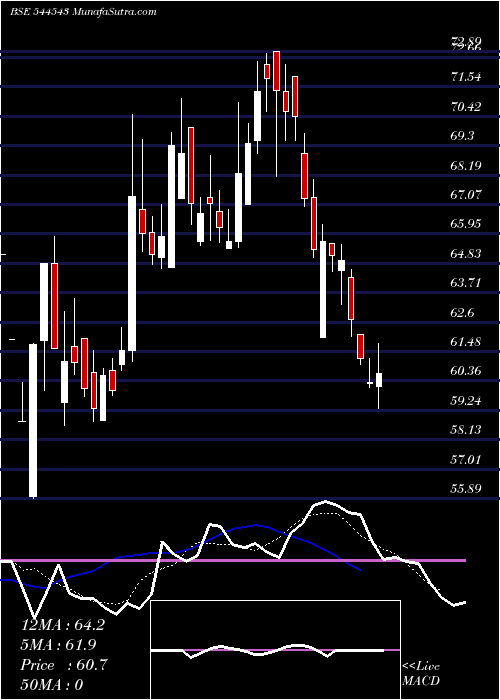Click the BSE 544548 MunafaSutra.com title
This screenshot has width=500, height=700.
(x=83, y=12)
